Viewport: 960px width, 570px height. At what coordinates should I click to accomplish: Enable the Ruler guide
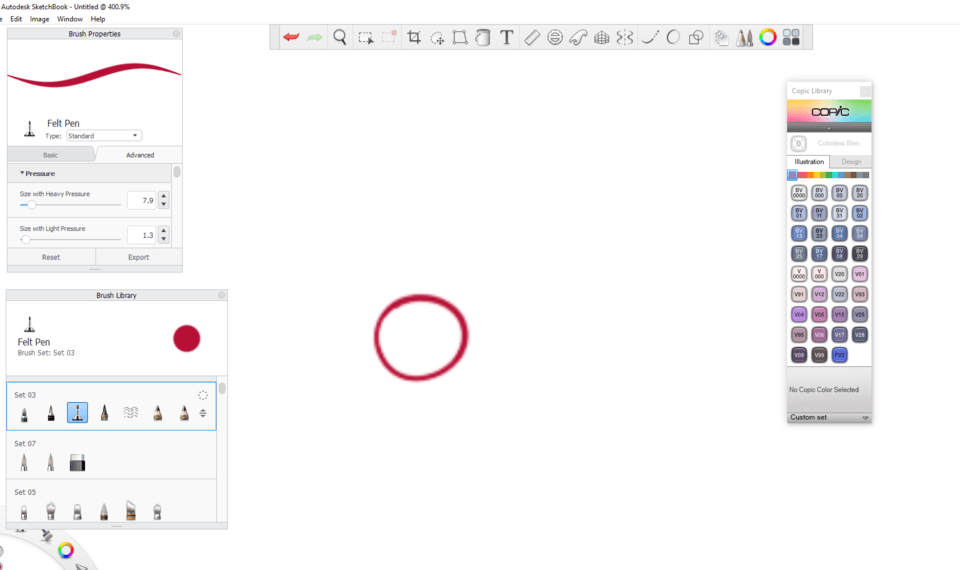[x=531, y=37]
